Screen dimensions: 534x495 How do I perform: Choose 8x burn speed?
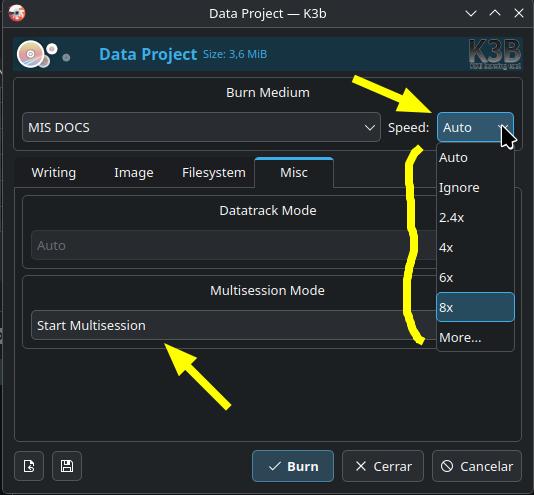click(x=475, y=307)
